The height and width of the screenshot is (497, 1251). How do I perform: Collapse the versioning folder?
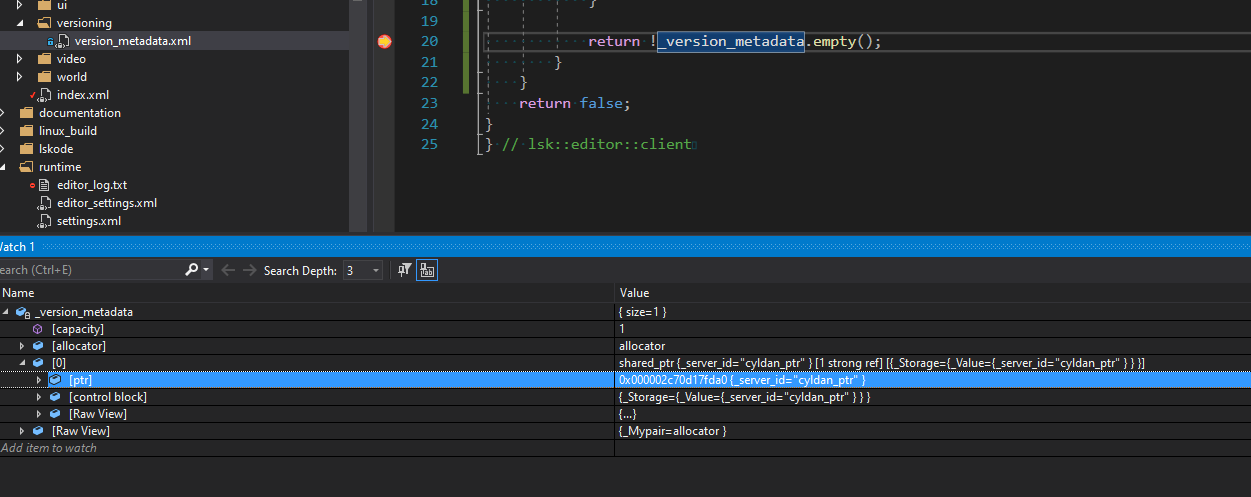[22, 23]
